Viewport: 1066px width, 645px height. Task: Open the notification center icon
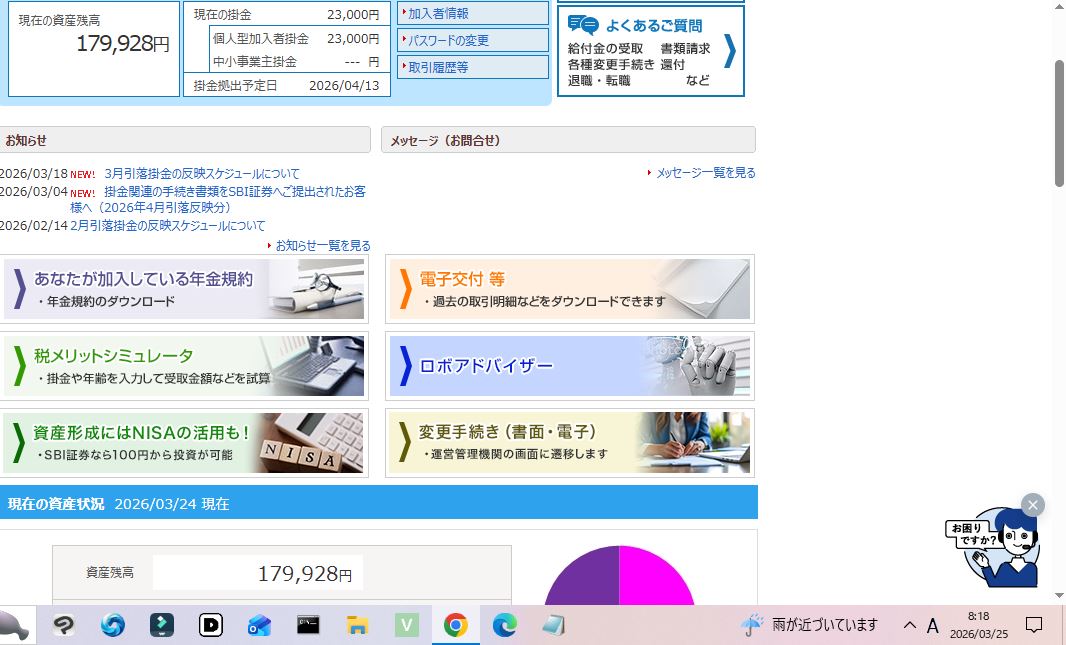click(x=1034, y=625)
